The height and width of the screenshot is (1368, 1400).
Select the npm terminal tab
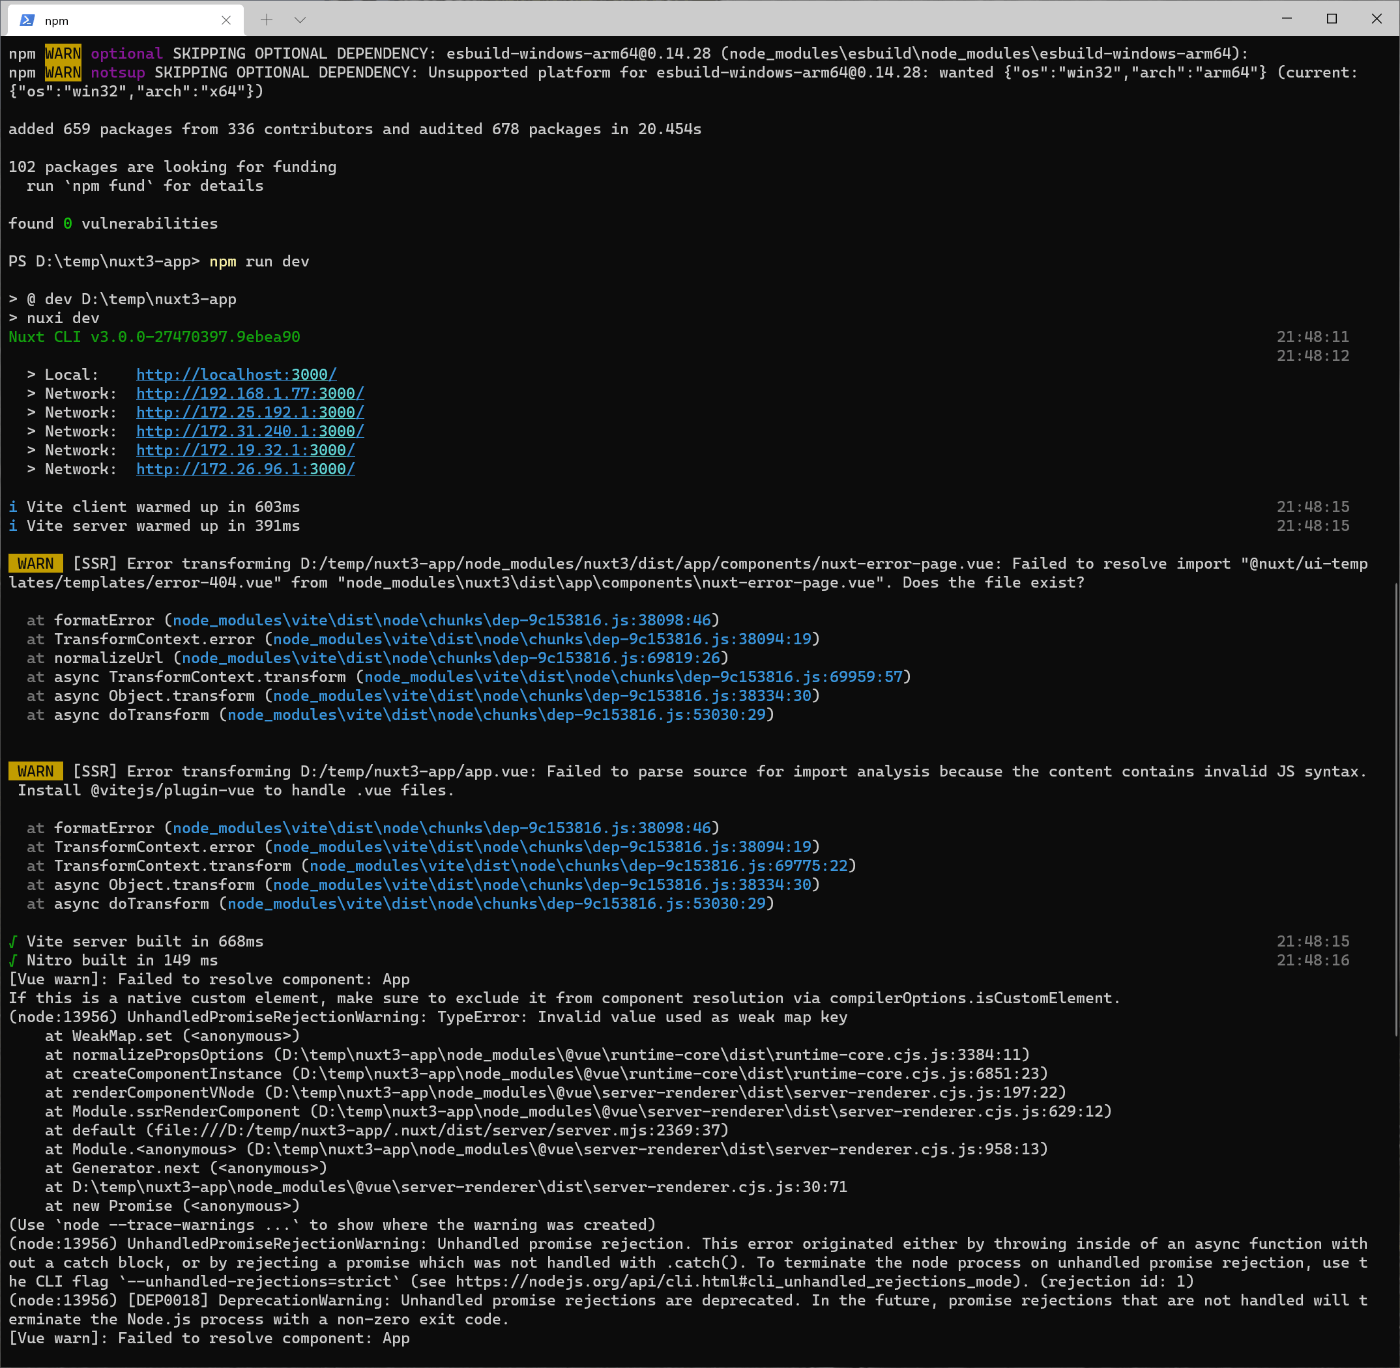125,20
